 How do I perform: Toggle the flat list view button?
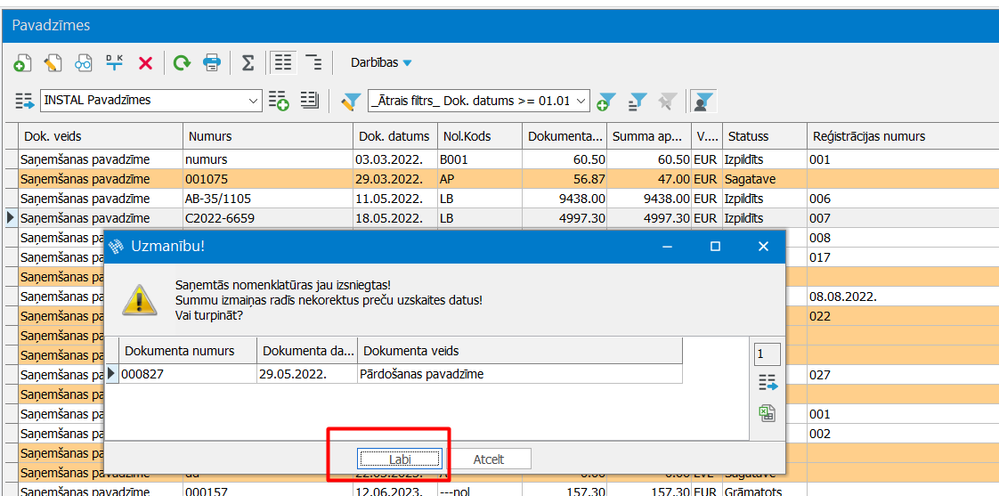point(284,63)
